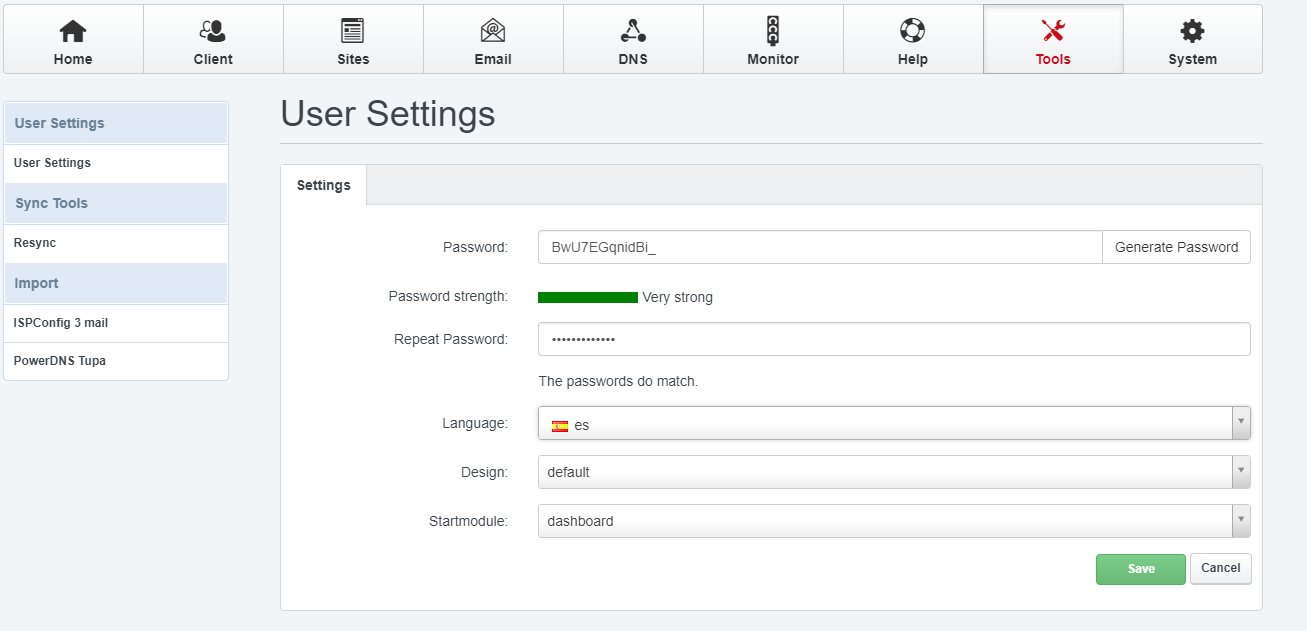Click the 'Design:' label
1307x631 pixels.
point(484,472)
